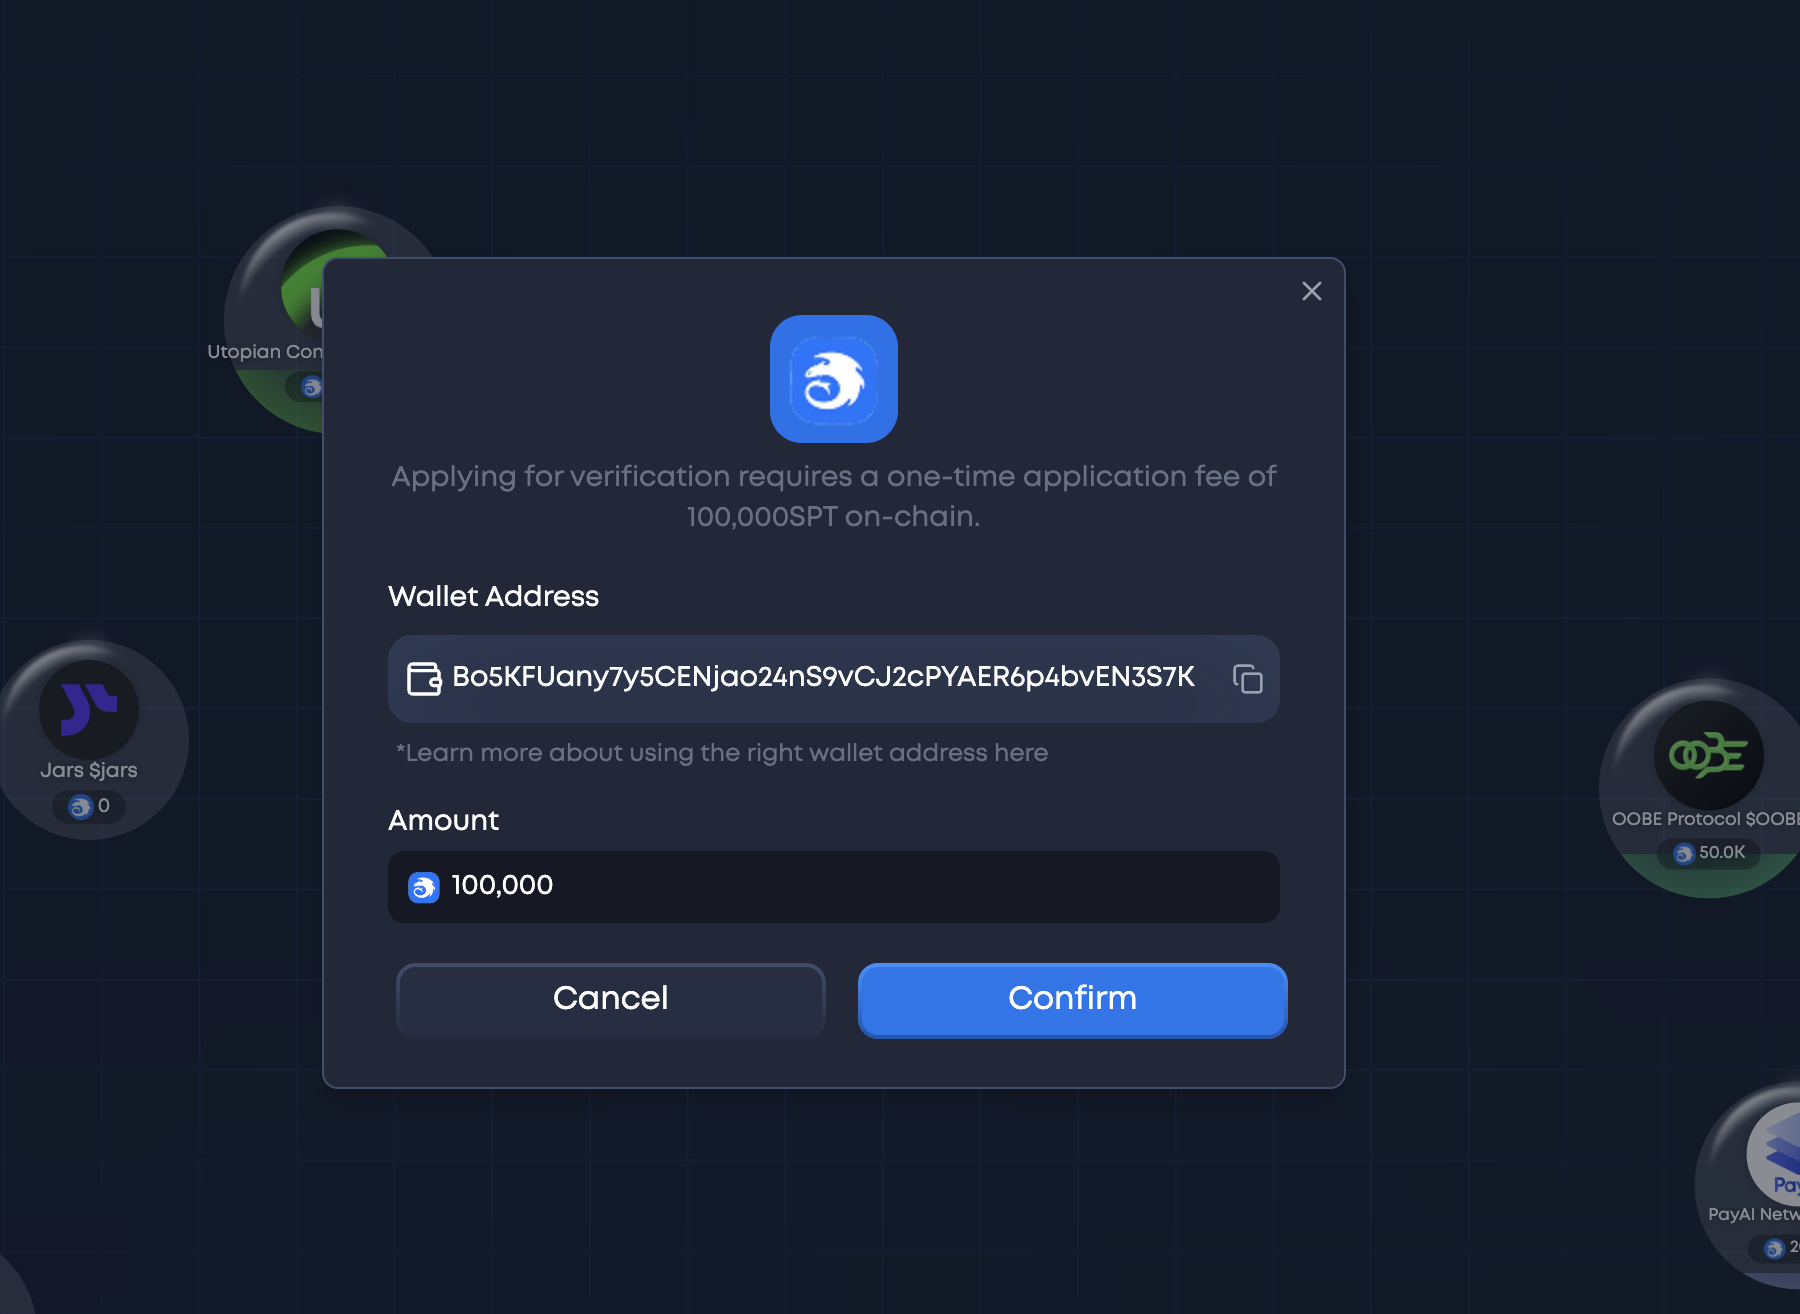Select the wallet address text
This screenshot has width=1800, height=1314.
(823, 677)
